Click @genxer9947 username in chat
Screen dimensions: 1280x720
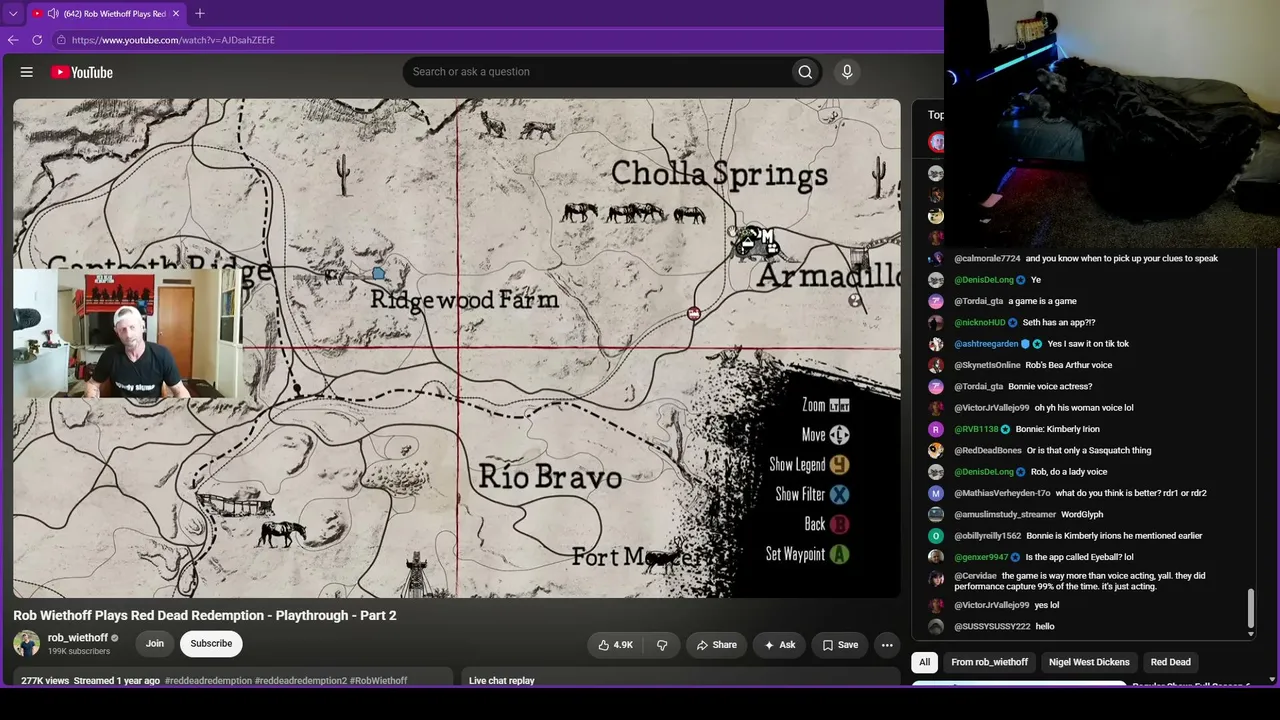(981, 557)
